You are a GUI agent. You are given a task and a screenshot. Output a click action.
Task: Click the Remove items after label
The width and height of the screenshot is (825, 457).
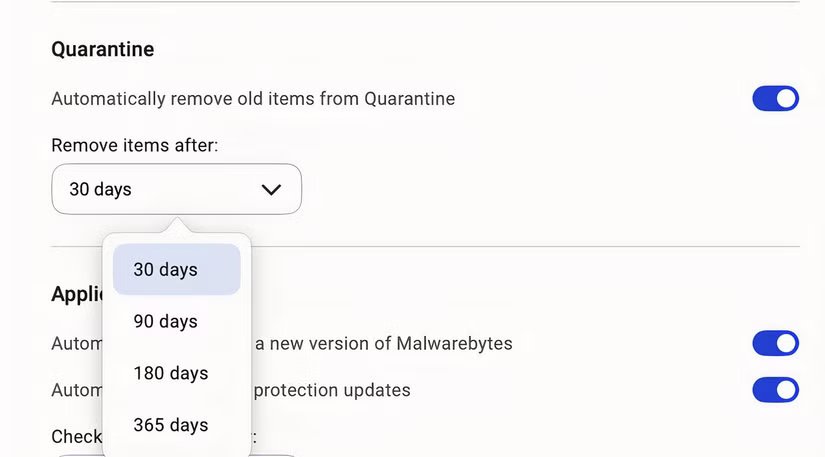134,146
